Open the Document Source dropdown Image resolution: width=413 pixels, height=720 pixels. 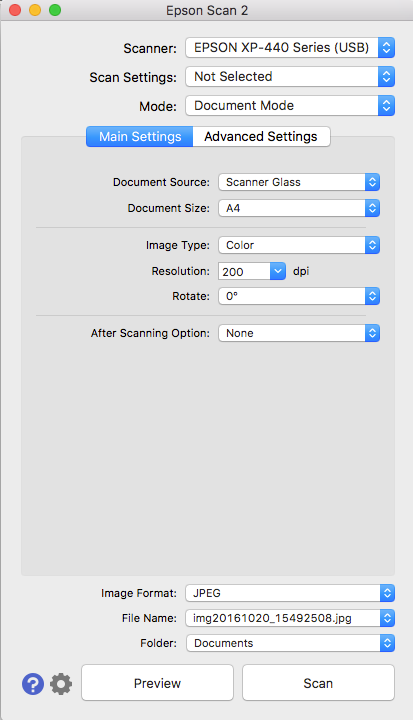point(299,182)
